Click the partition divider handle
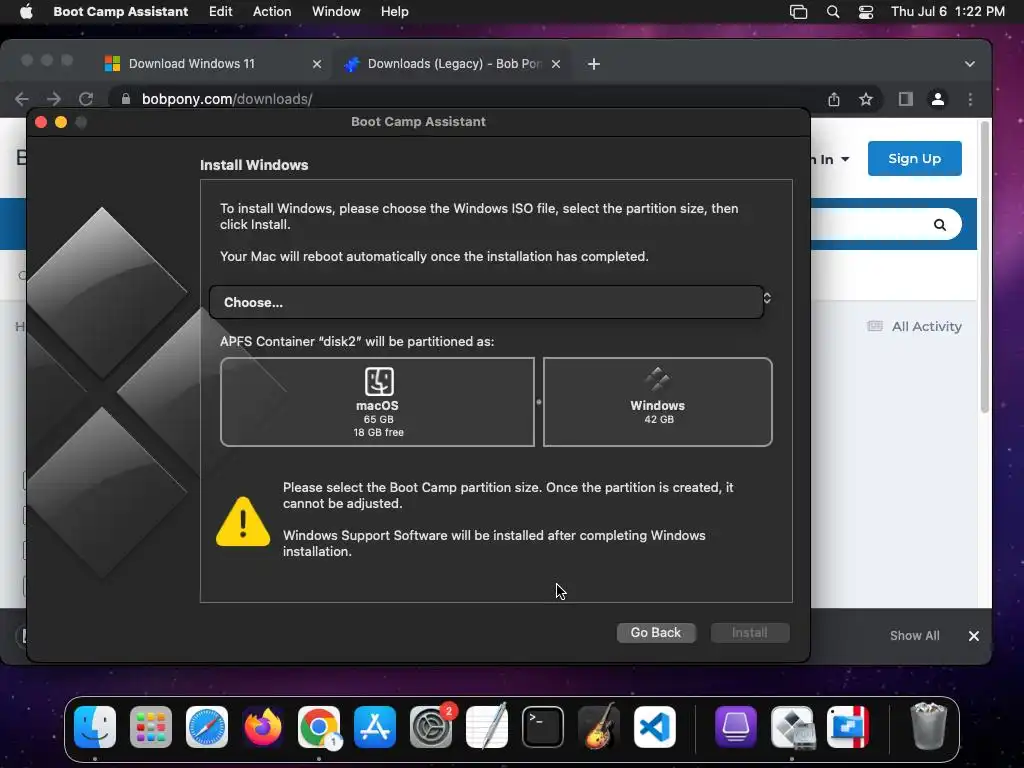Viewport: 1024px width, 768px height. click(x=539, y=402)
